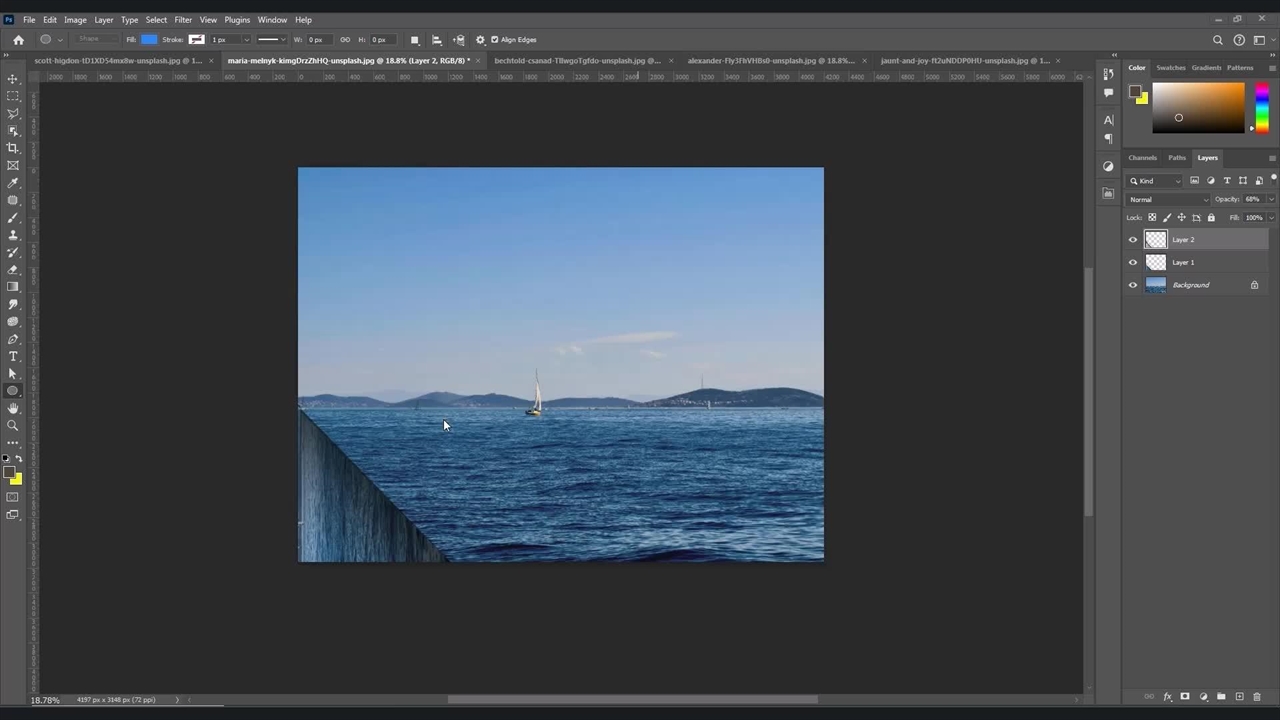Switch to the Channels tab
Viewport: 1280px width, 720px height.
point(1142,158)
